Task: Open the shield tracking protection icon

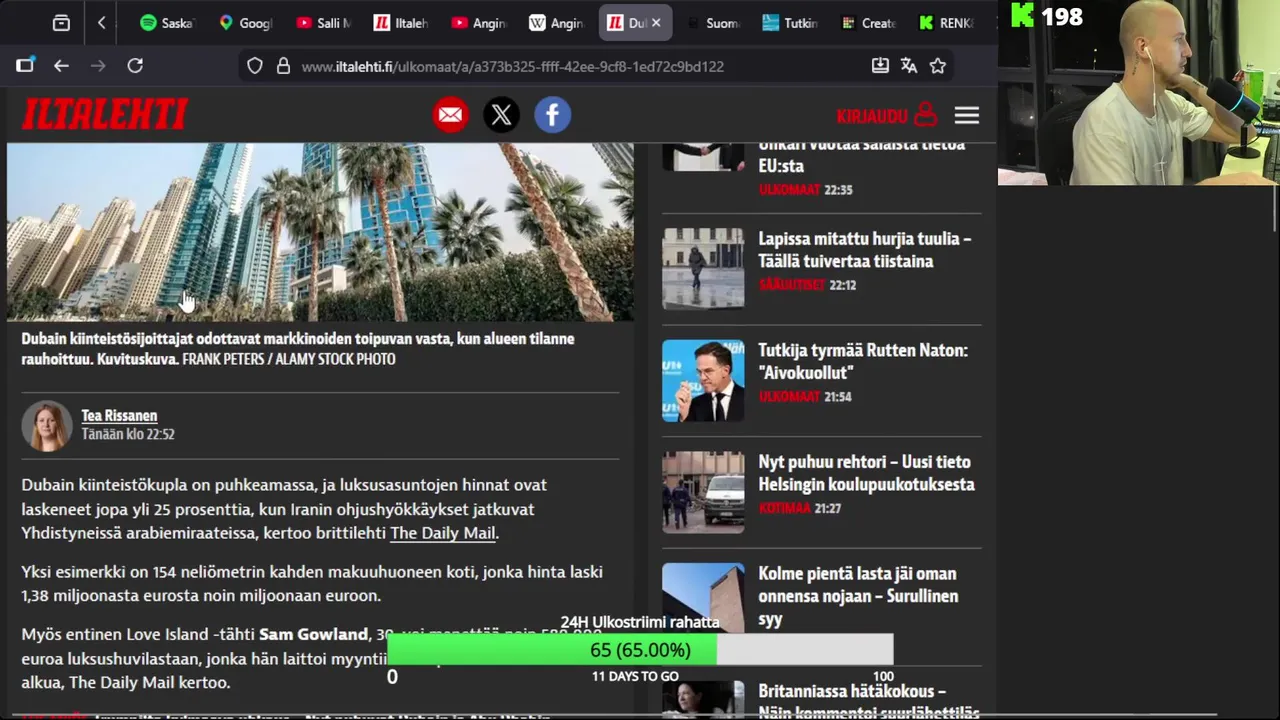Action: pyautogui.click(x=255, y=66)
